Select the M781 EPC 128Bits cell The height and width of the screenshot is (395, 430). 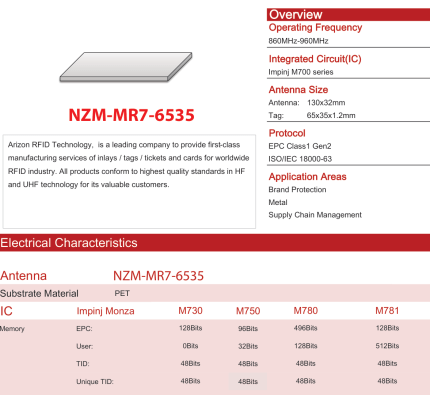pyautogui.click(x=387, y=328)
